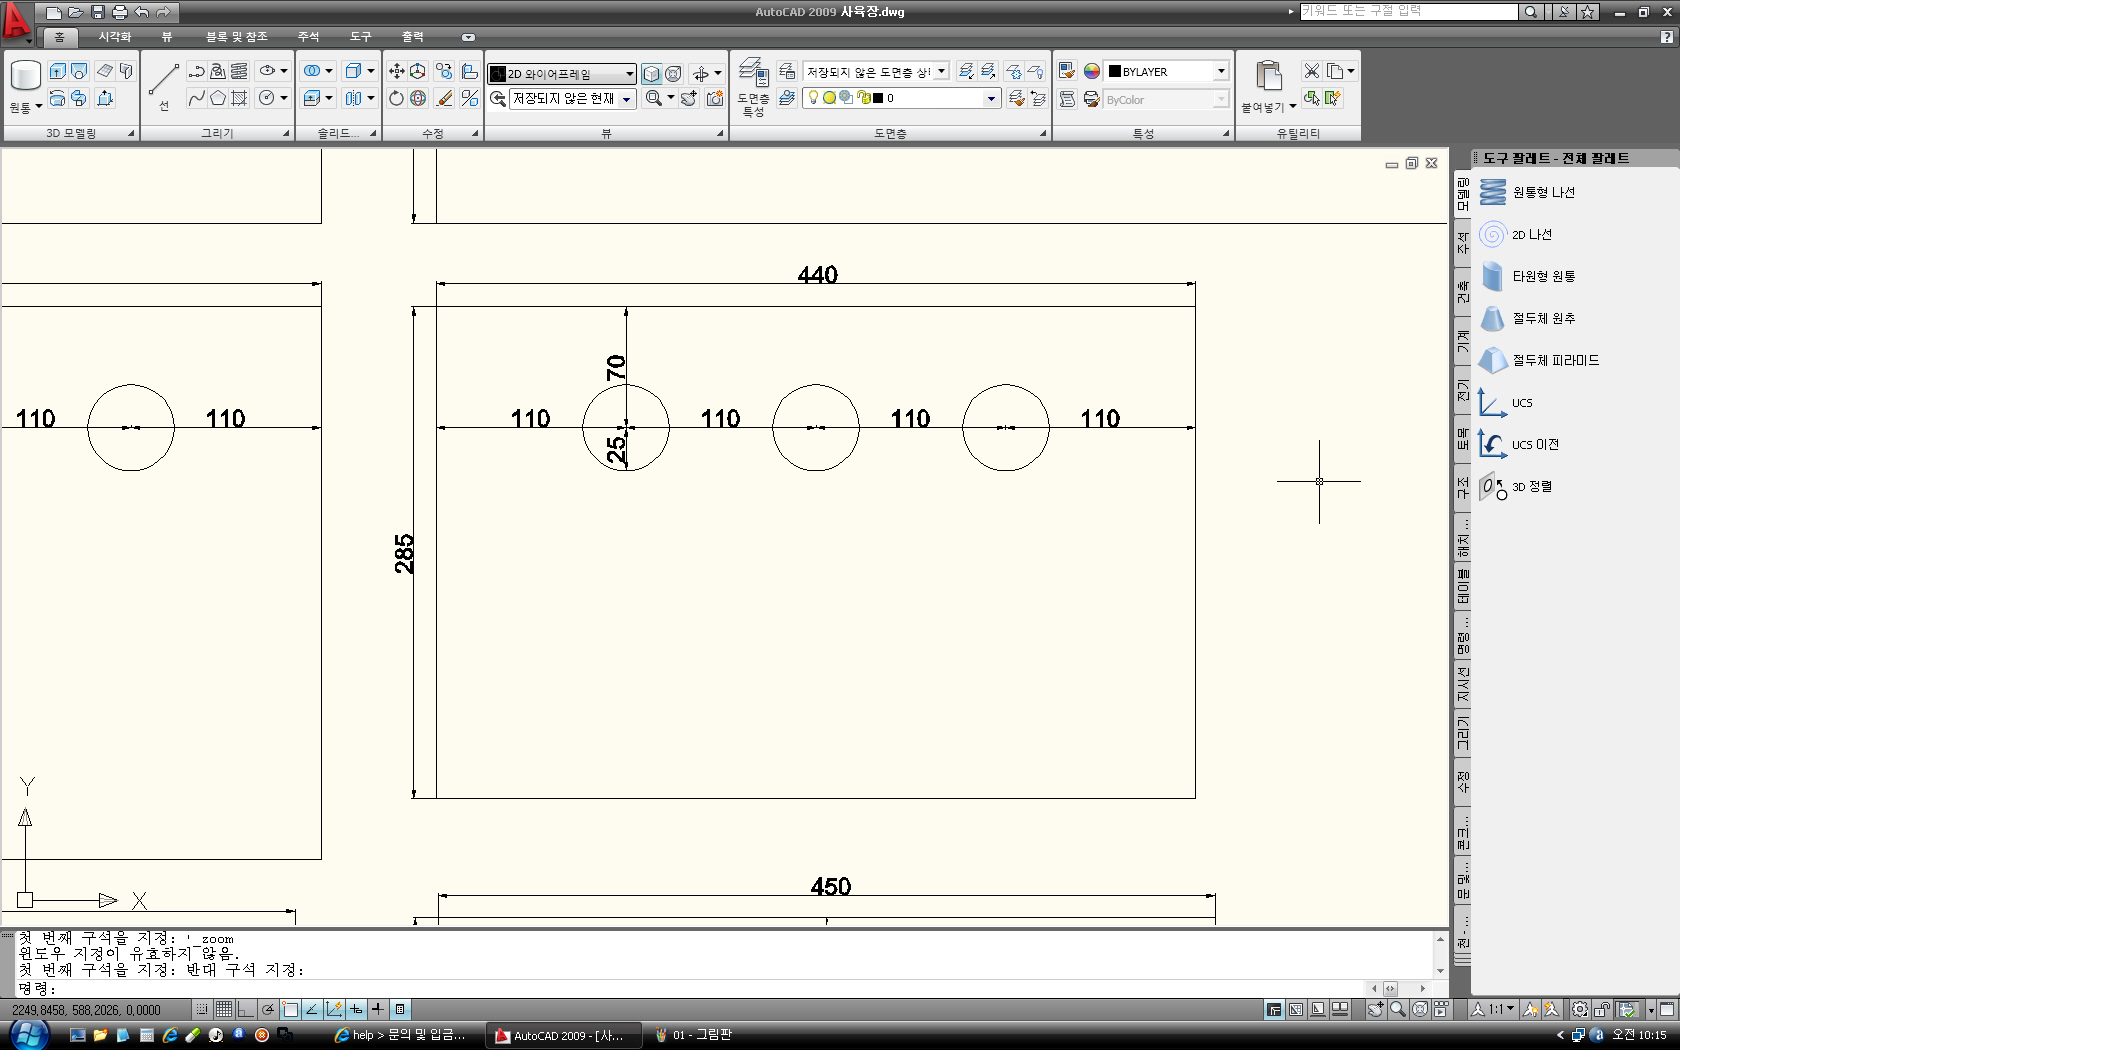
Task: Select the Cylindrical Helix (원통형 나선) palette tool
Action: 1527,192
